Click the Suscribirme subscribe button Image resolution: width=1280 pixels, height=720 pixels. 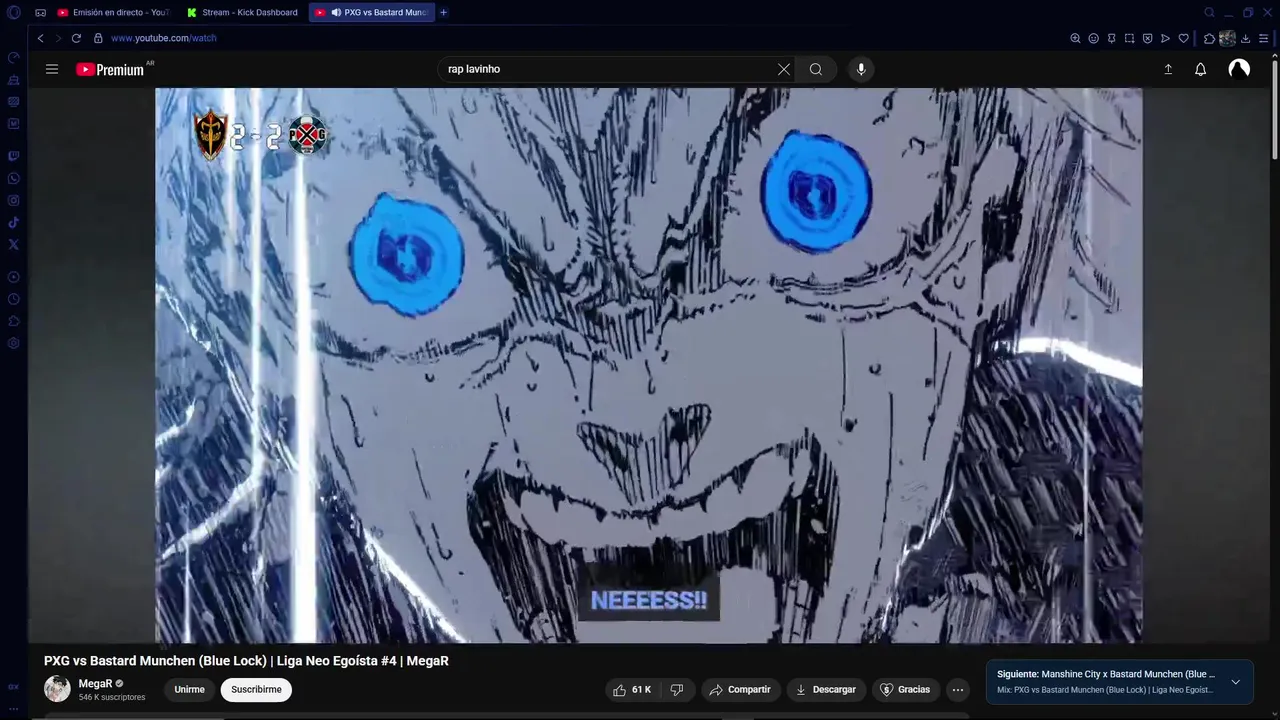point(256,690)
